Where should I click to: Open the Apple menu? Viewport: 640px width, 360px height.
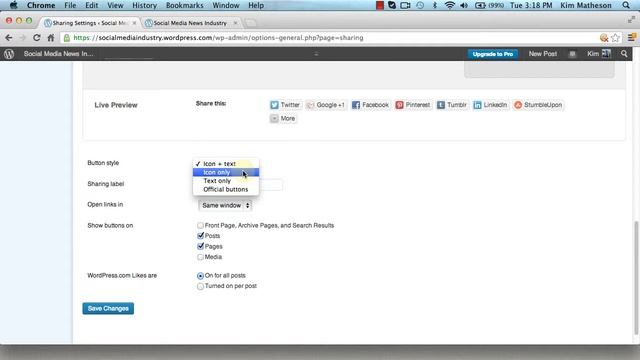pyautogui.click(x=13, y=5)
